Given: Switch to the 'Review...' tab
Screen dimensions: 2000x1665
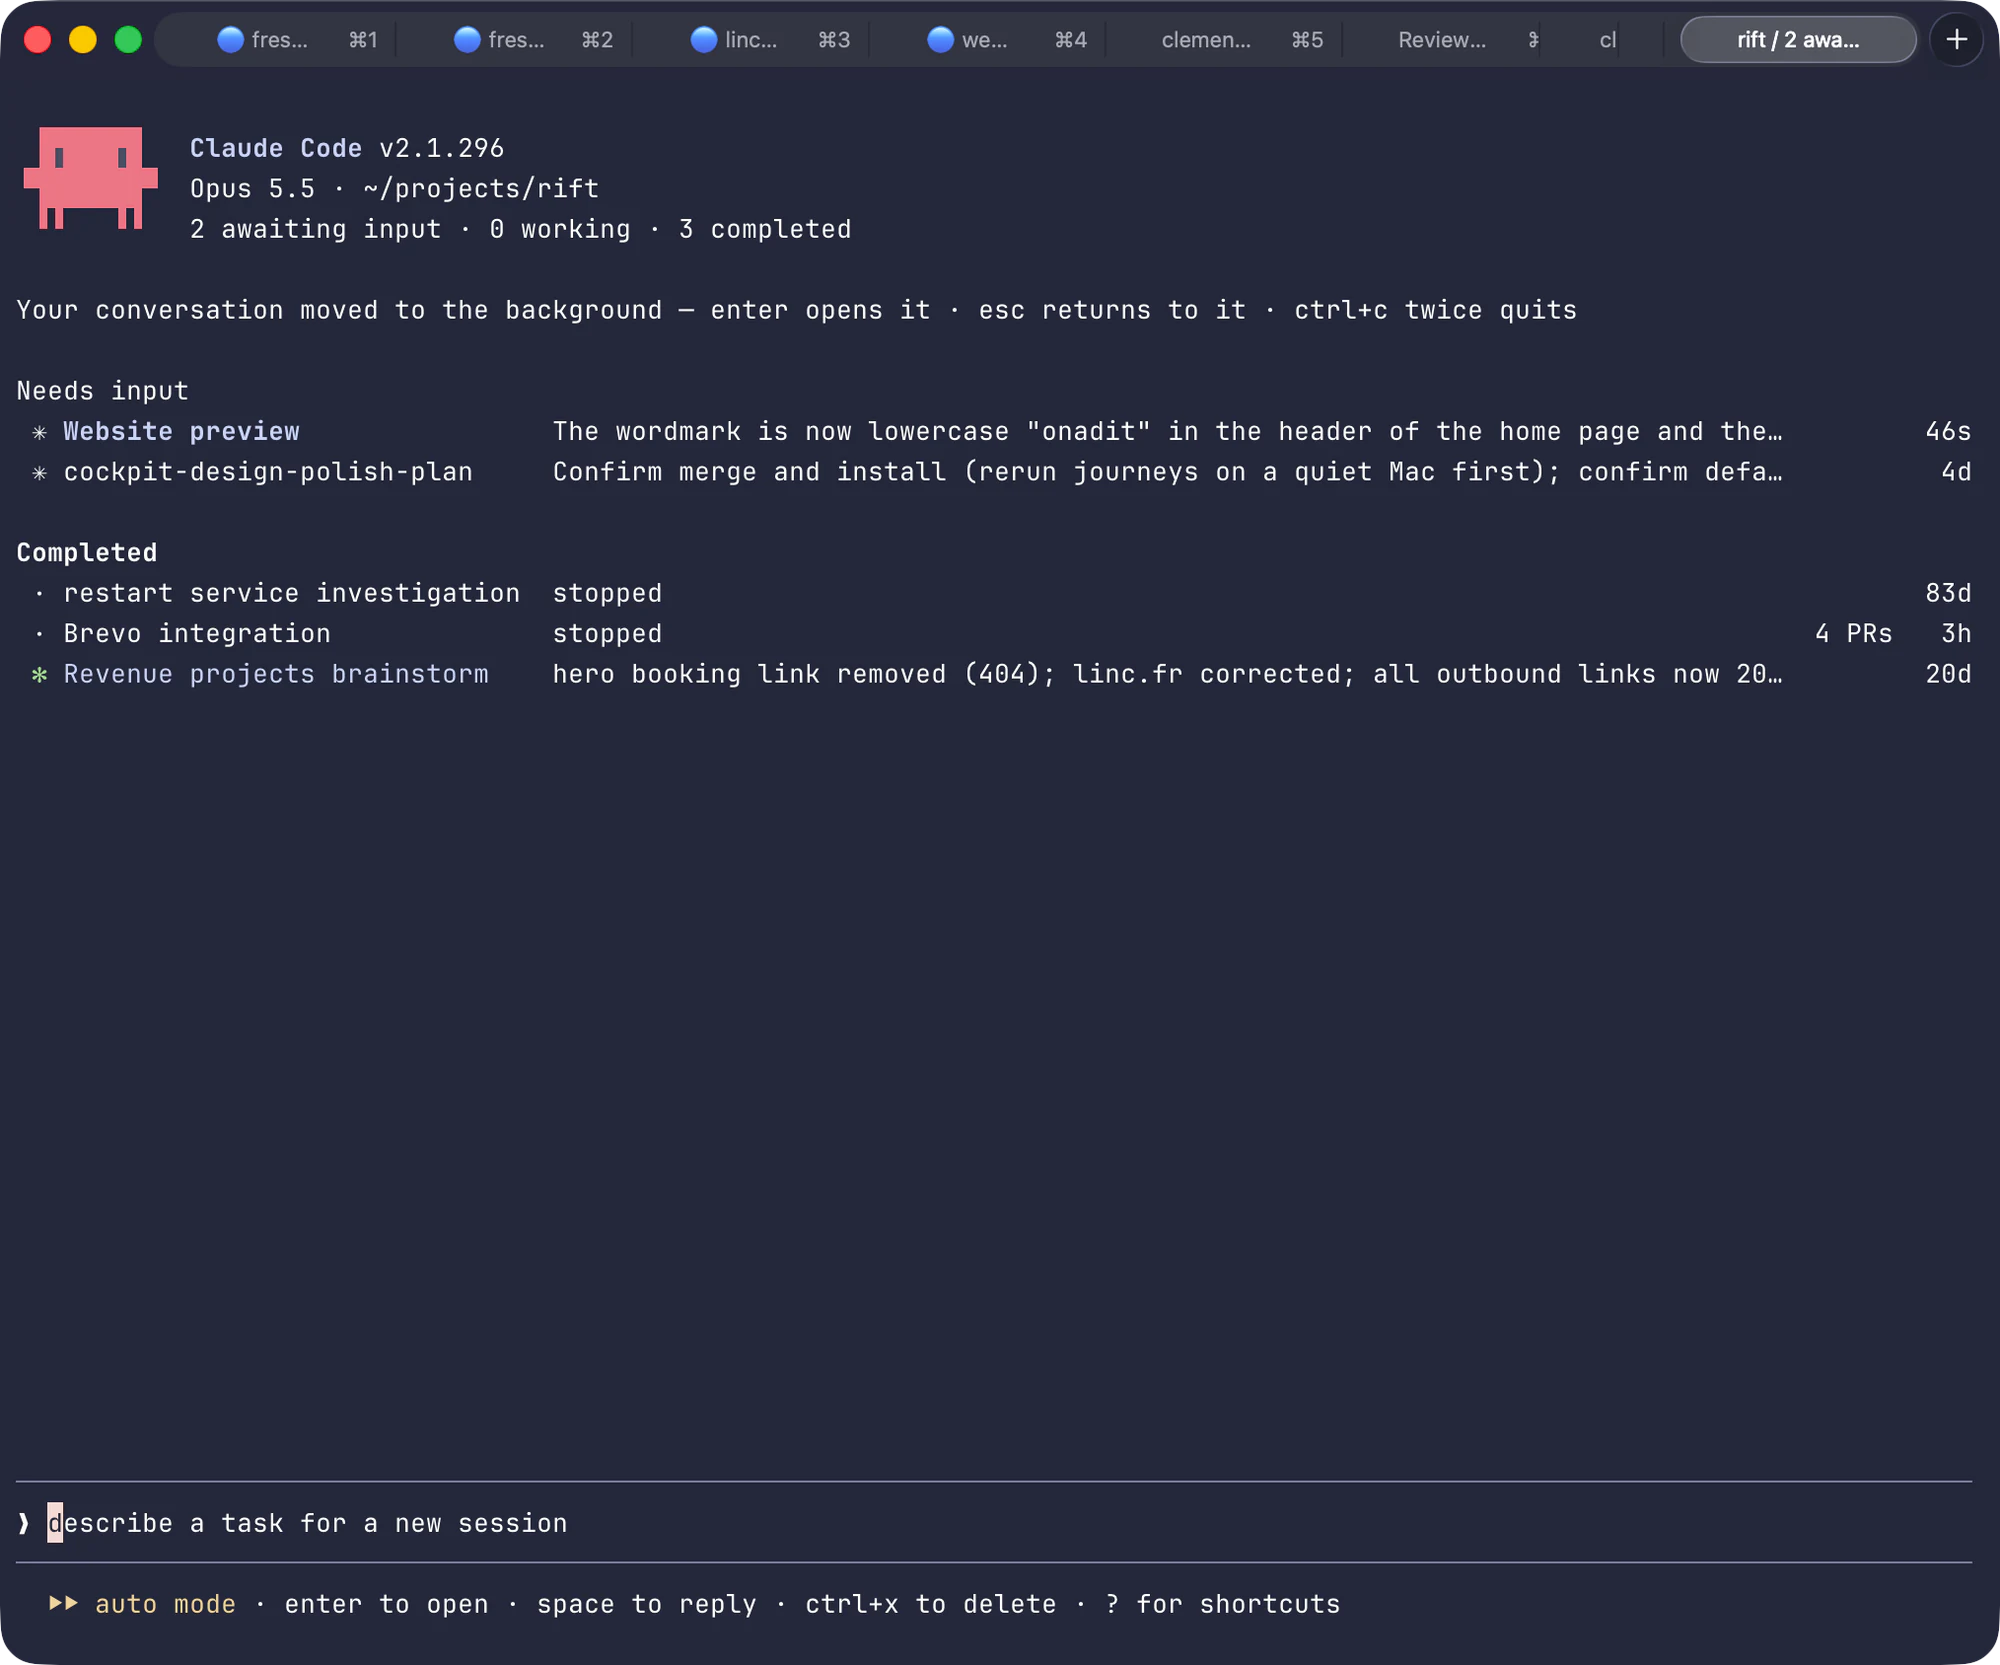Looking at the screenshot, I should tap(1441, 40).
